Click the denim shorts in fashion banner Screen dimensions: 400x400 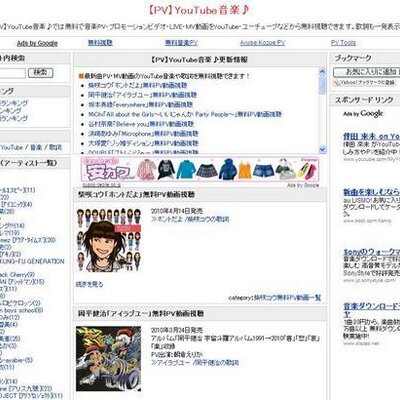(263, 170)
